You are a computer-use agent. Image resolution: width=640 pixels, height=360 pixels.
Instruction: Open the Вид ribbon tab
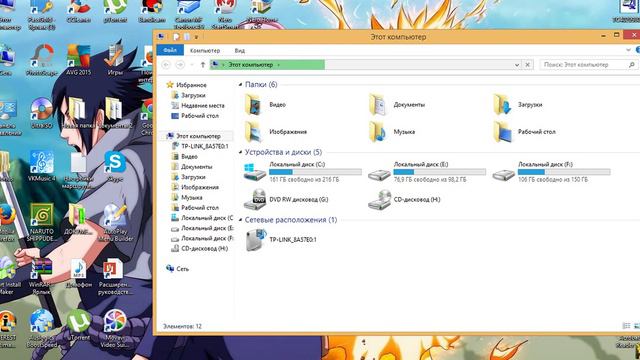(x=240, y=50)
